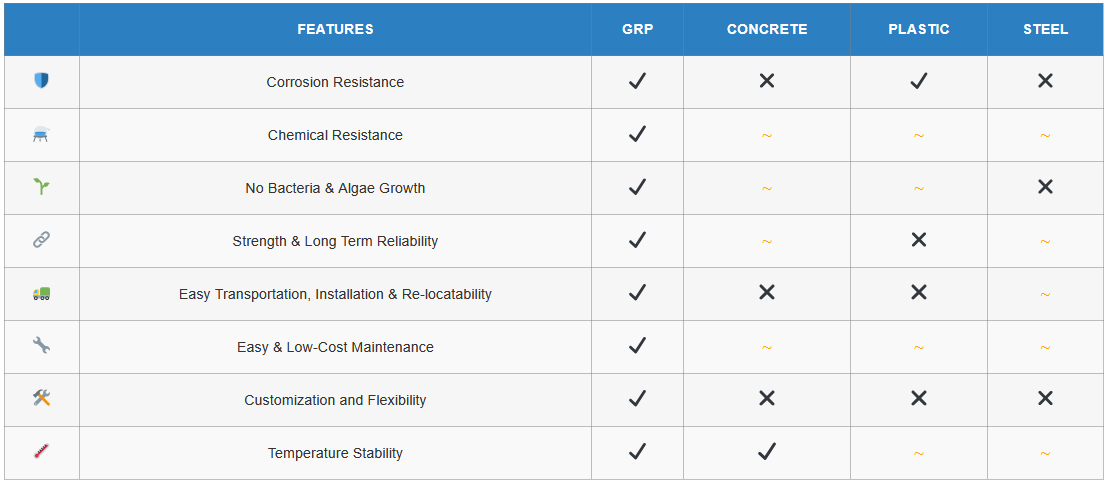Viewport: 1108px width, 486px height.
Task: Click Plastic tilde for Chemical Resistance
Action: pyautogui.click(x=918, y=135)
